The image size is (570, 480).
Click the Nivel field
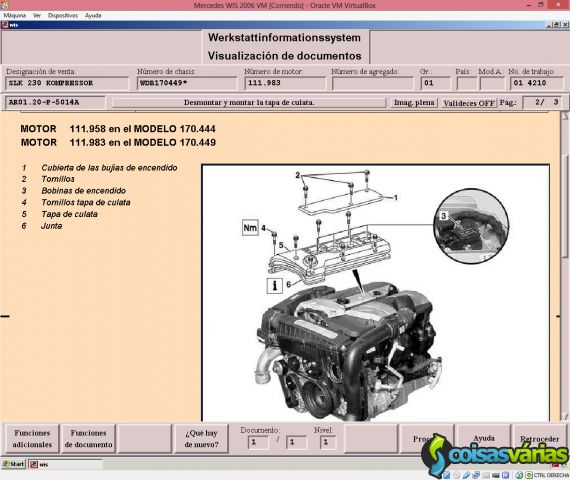point(328,443)
